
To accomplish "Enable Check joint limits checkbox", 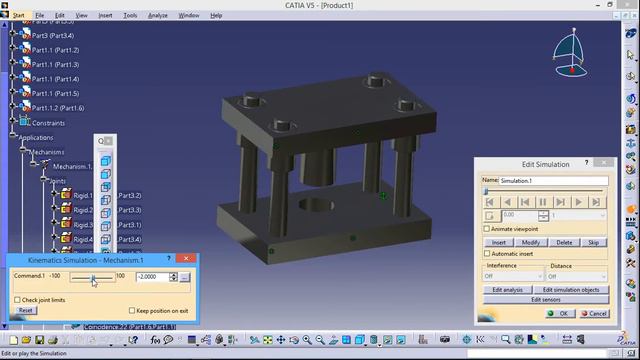I will (x=17, y=300).
